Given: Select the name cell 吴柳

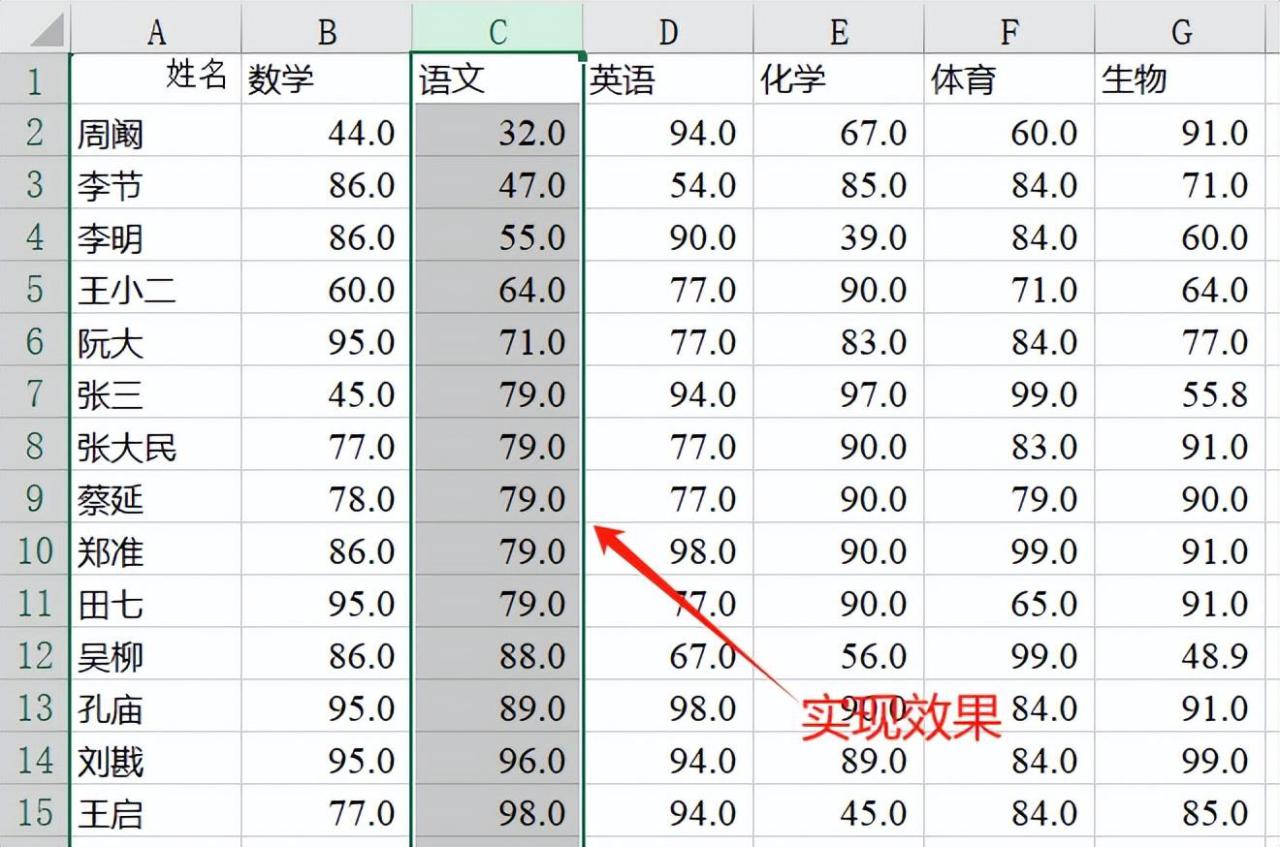Looking at the screenshot, I should (x=155, y=654).
